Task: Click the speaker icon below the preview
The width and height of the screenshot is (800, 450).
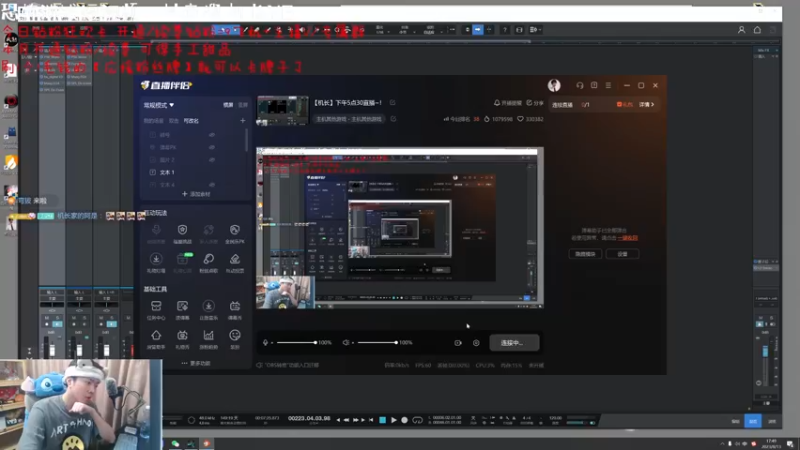Action: point(345,342)
